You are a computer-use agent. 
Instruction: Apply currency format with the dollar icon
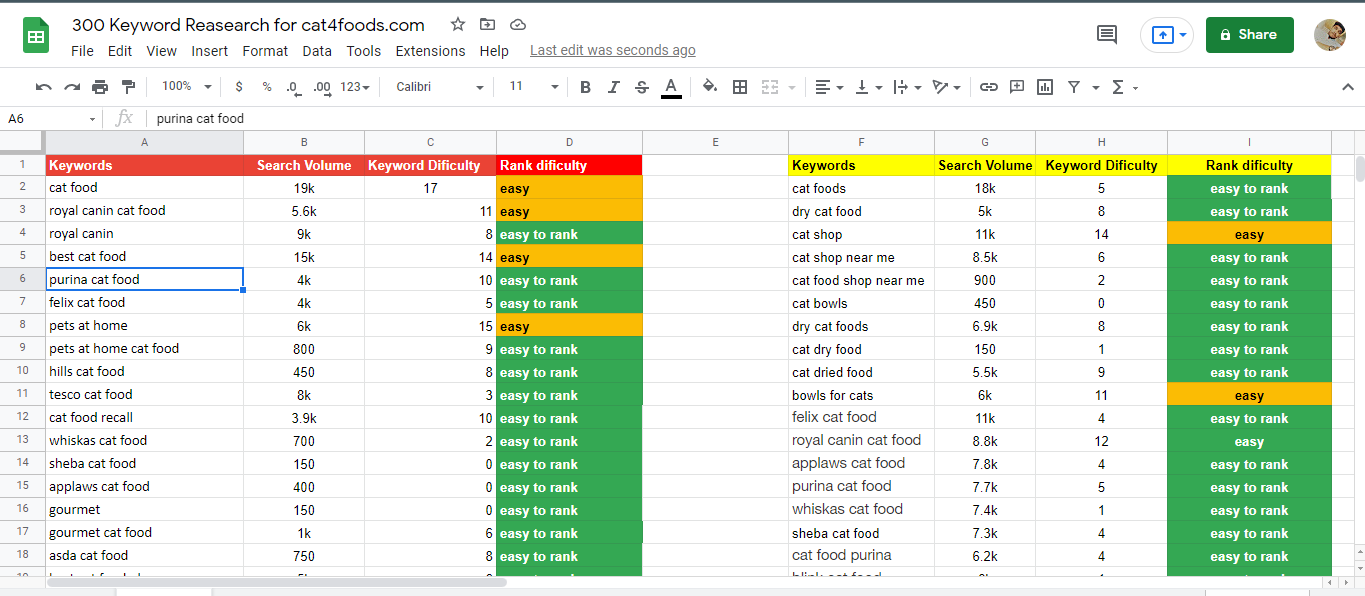pyautogui.click(x=239, y=87)
